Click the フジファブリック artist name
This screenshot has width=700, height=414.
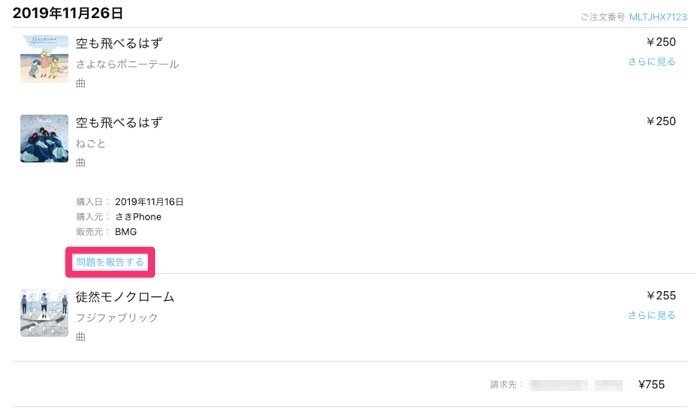coord(117,318)
